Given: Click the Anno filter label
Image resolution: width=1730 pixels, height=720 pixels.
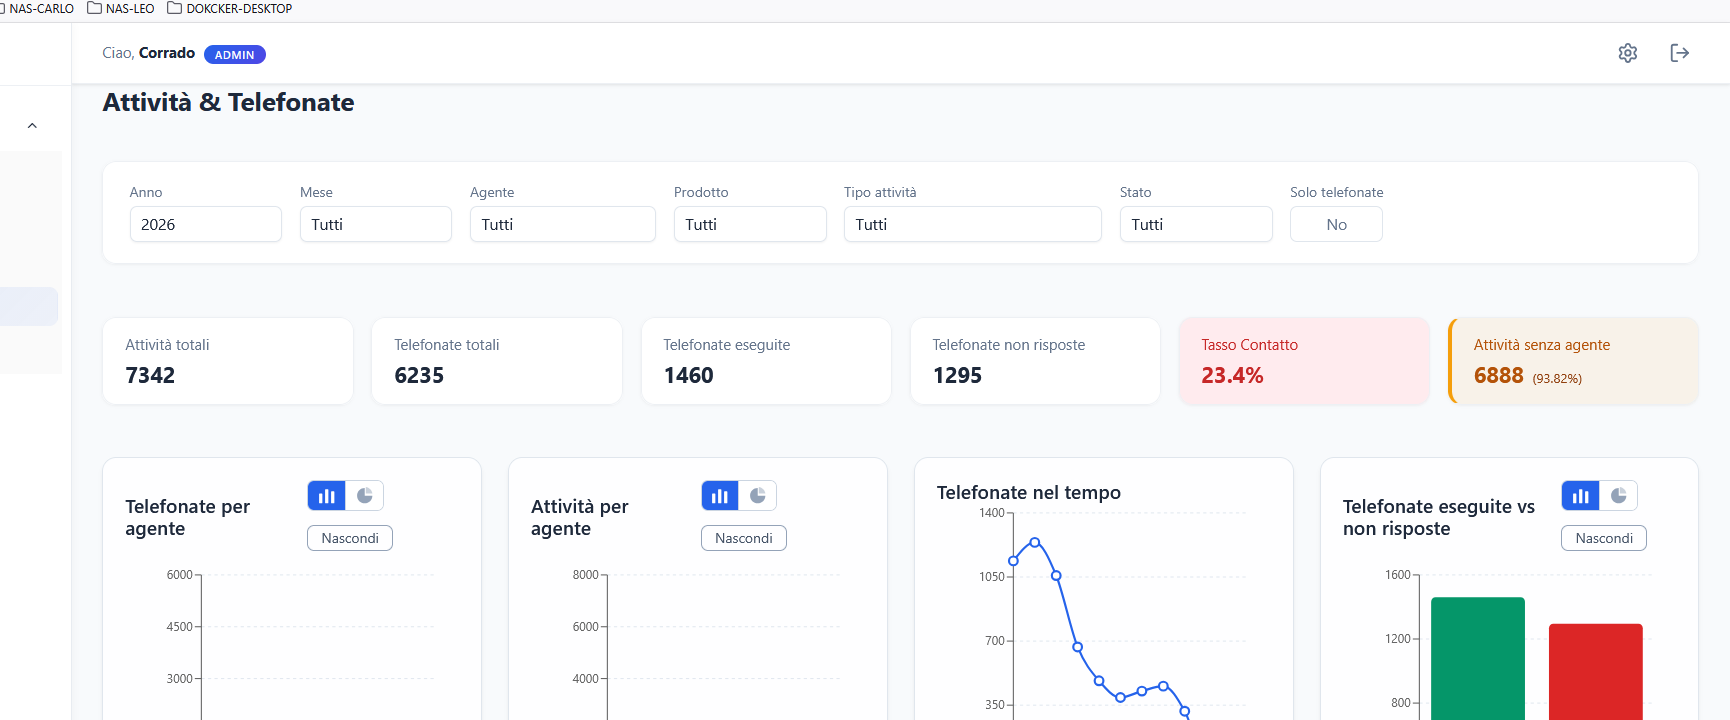Looking at the screenshot, I should point(146,192).
